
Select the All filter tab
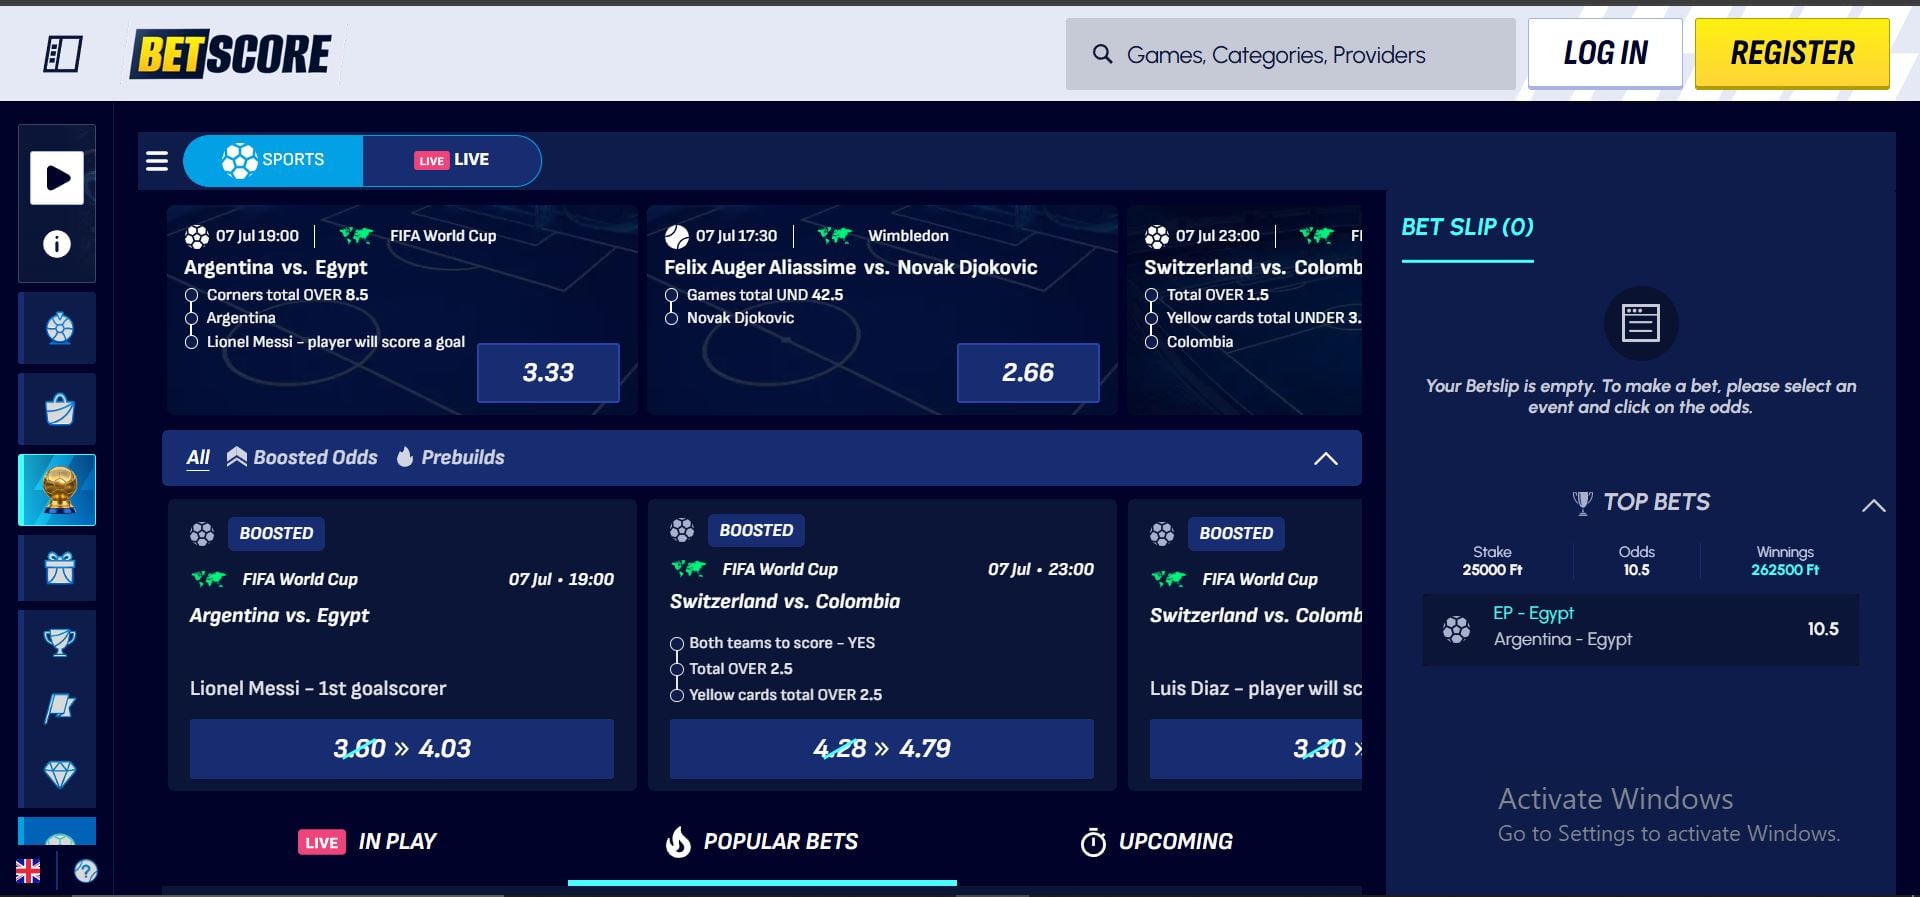tap(198, 458)
